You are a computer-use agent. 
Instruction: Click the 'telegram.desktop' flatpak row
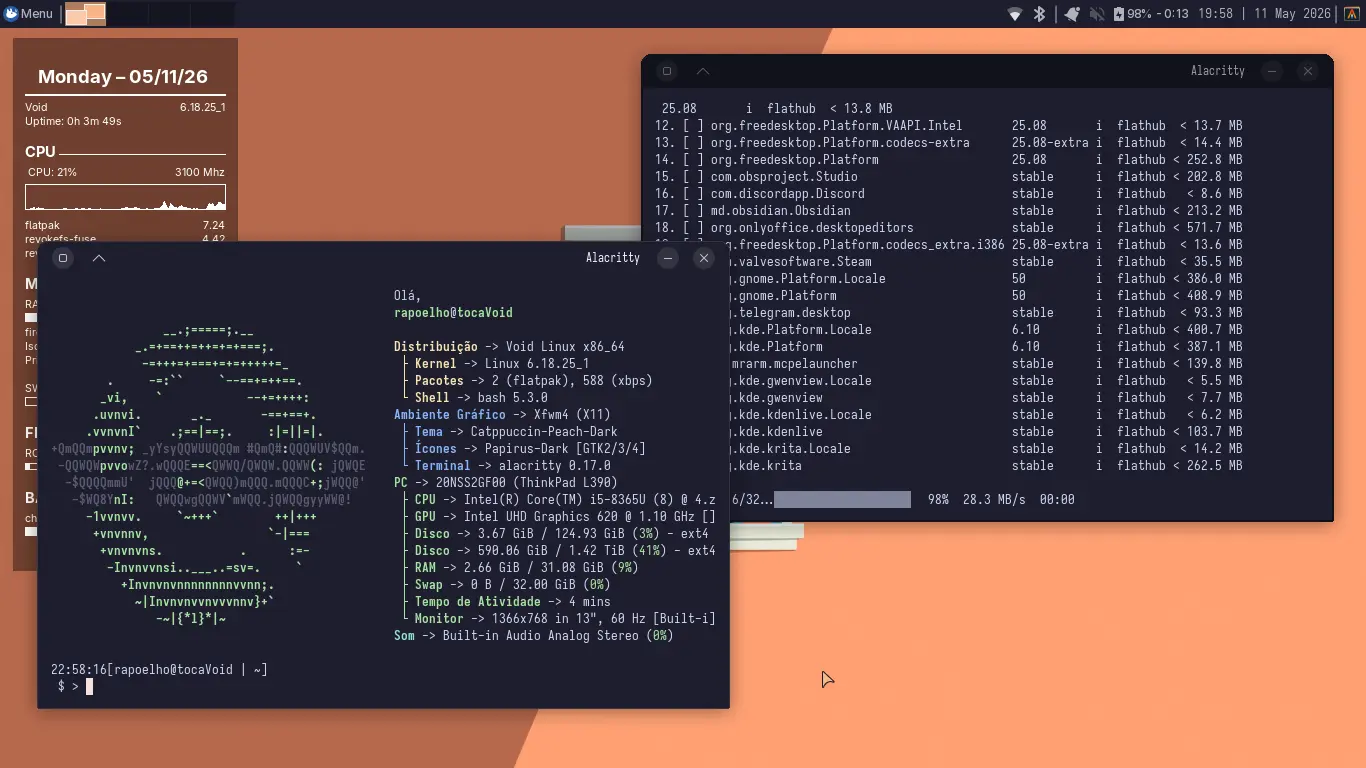coord(987,313)
